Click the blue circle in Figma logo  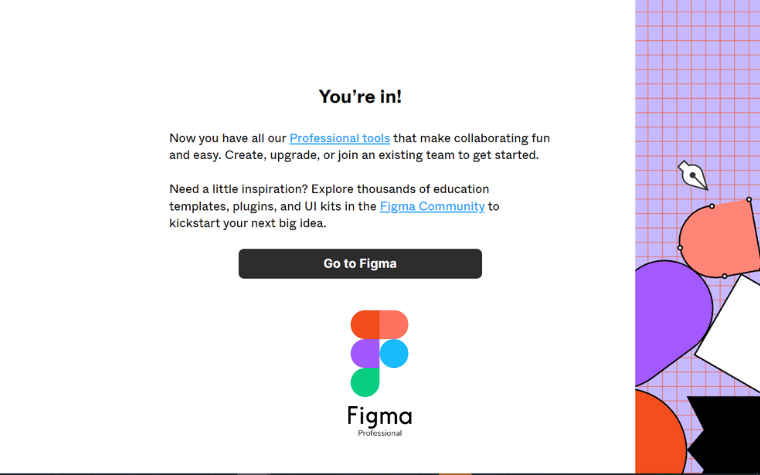[394, 353]
